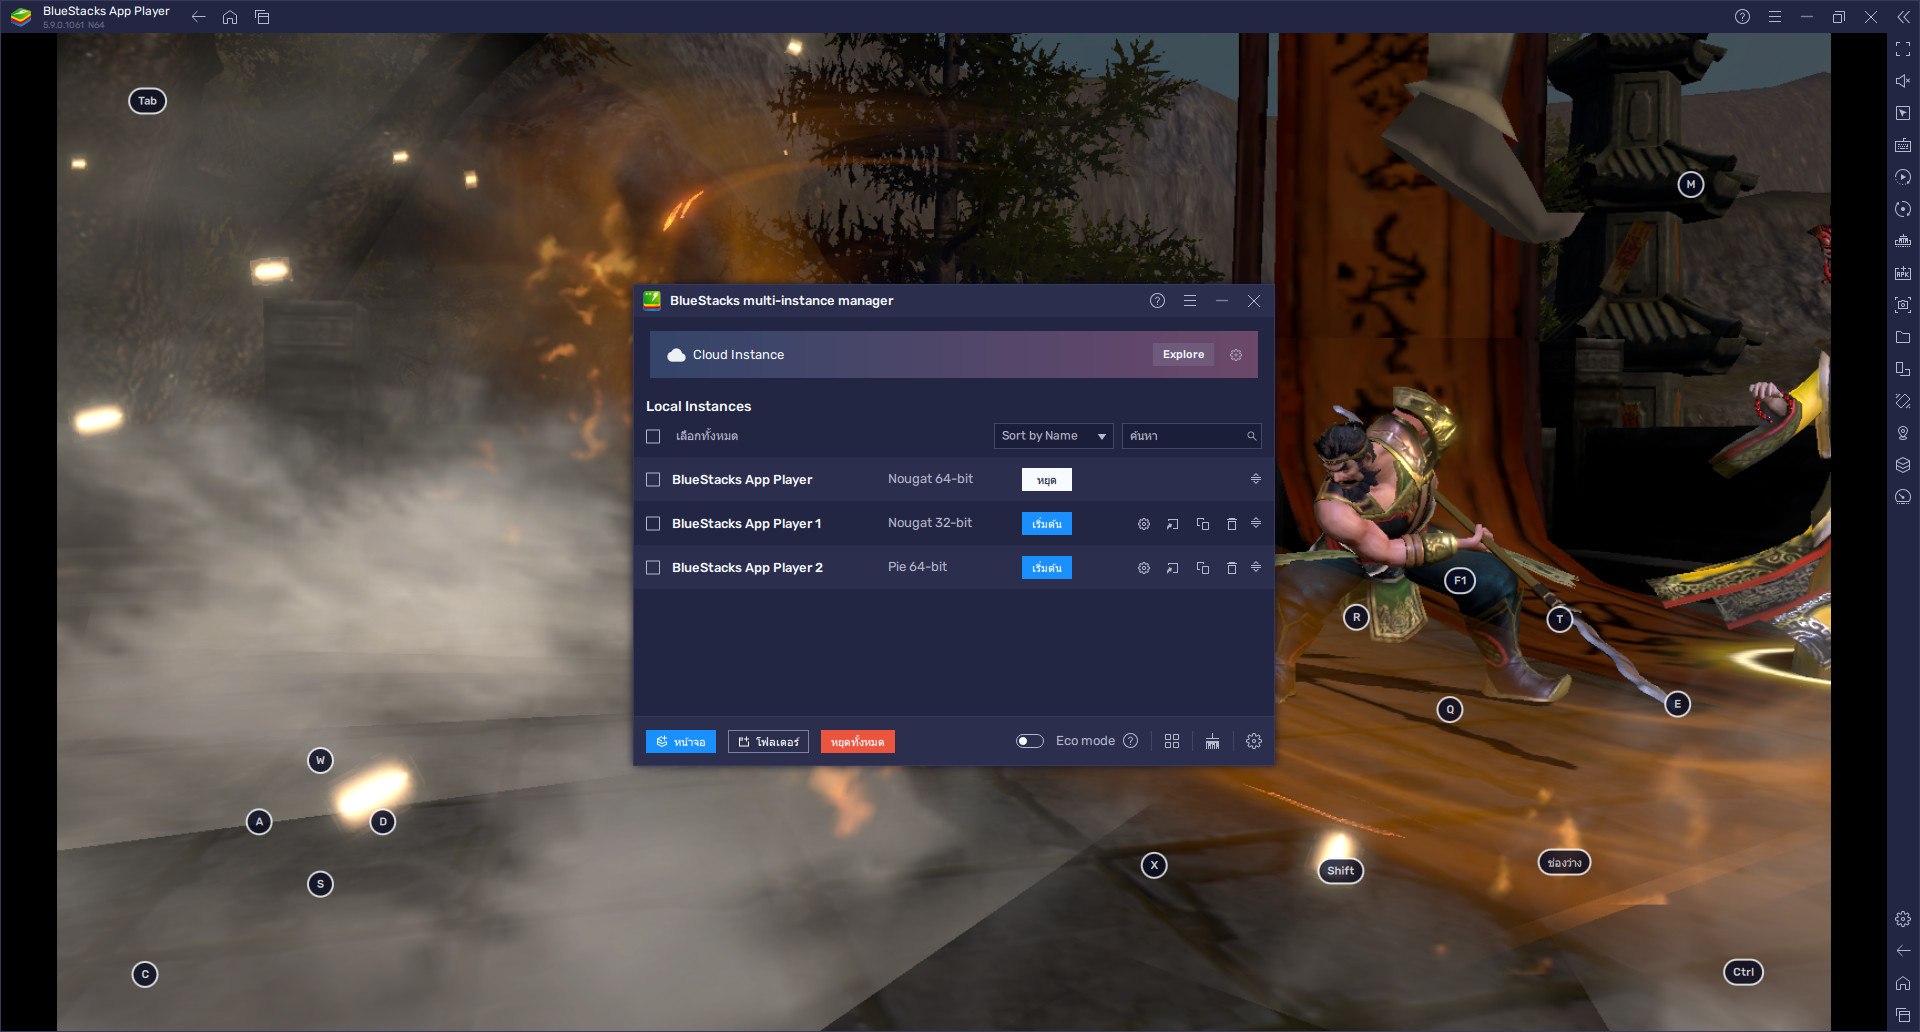Open settings for BlueStacks App Player 2
This screenshot has height=1032, width=1920.
point(1144,568)
